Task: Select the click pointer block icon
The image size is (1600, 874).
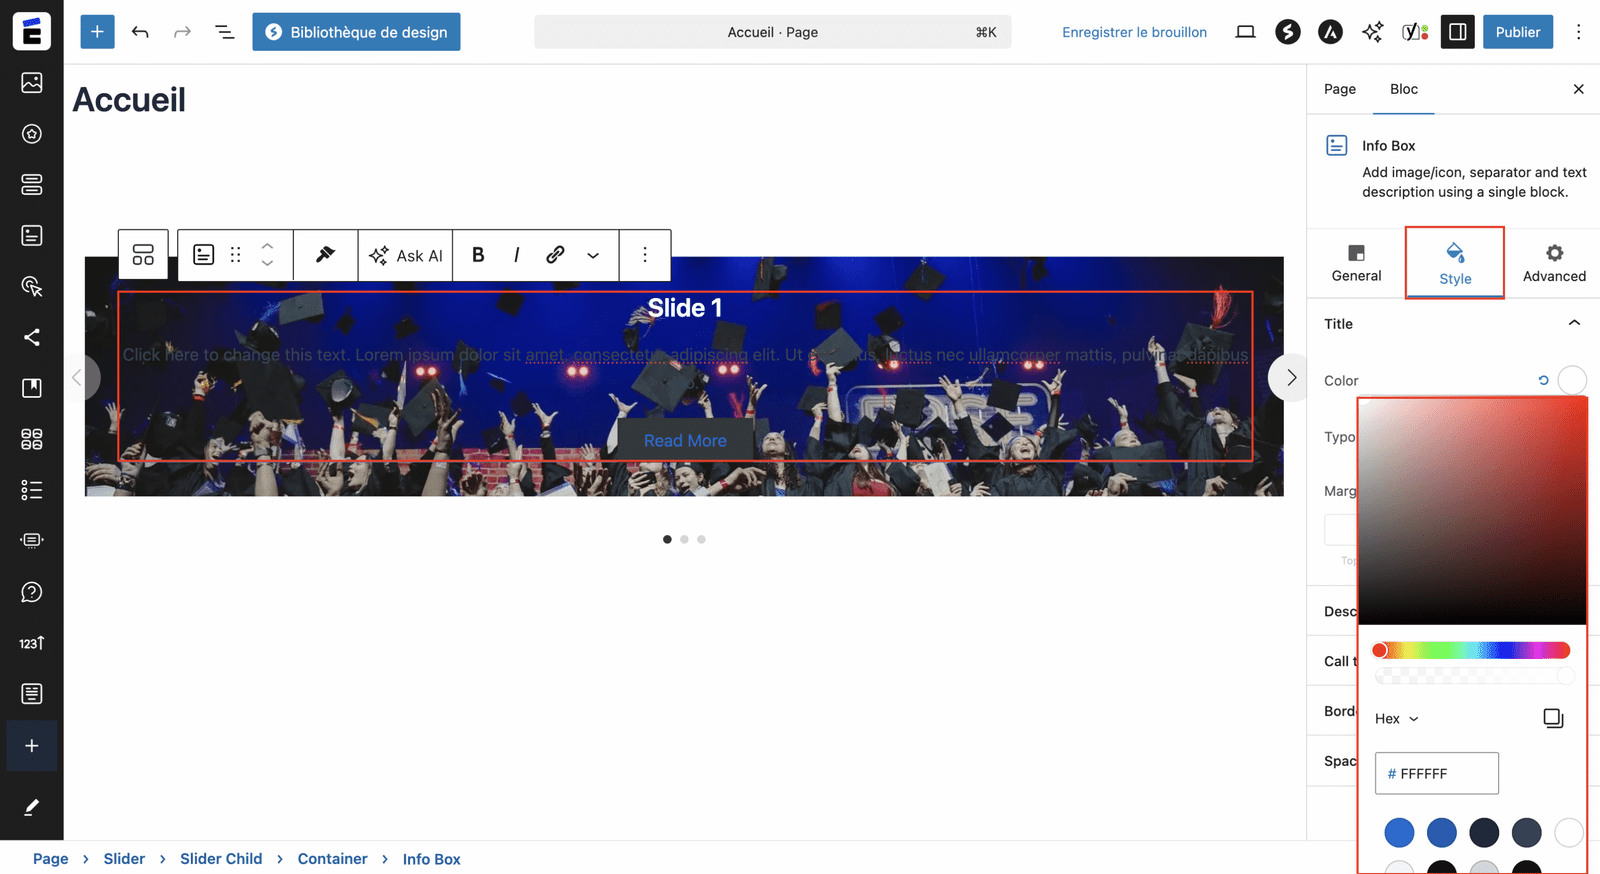Action: click(x=32, y=287)
